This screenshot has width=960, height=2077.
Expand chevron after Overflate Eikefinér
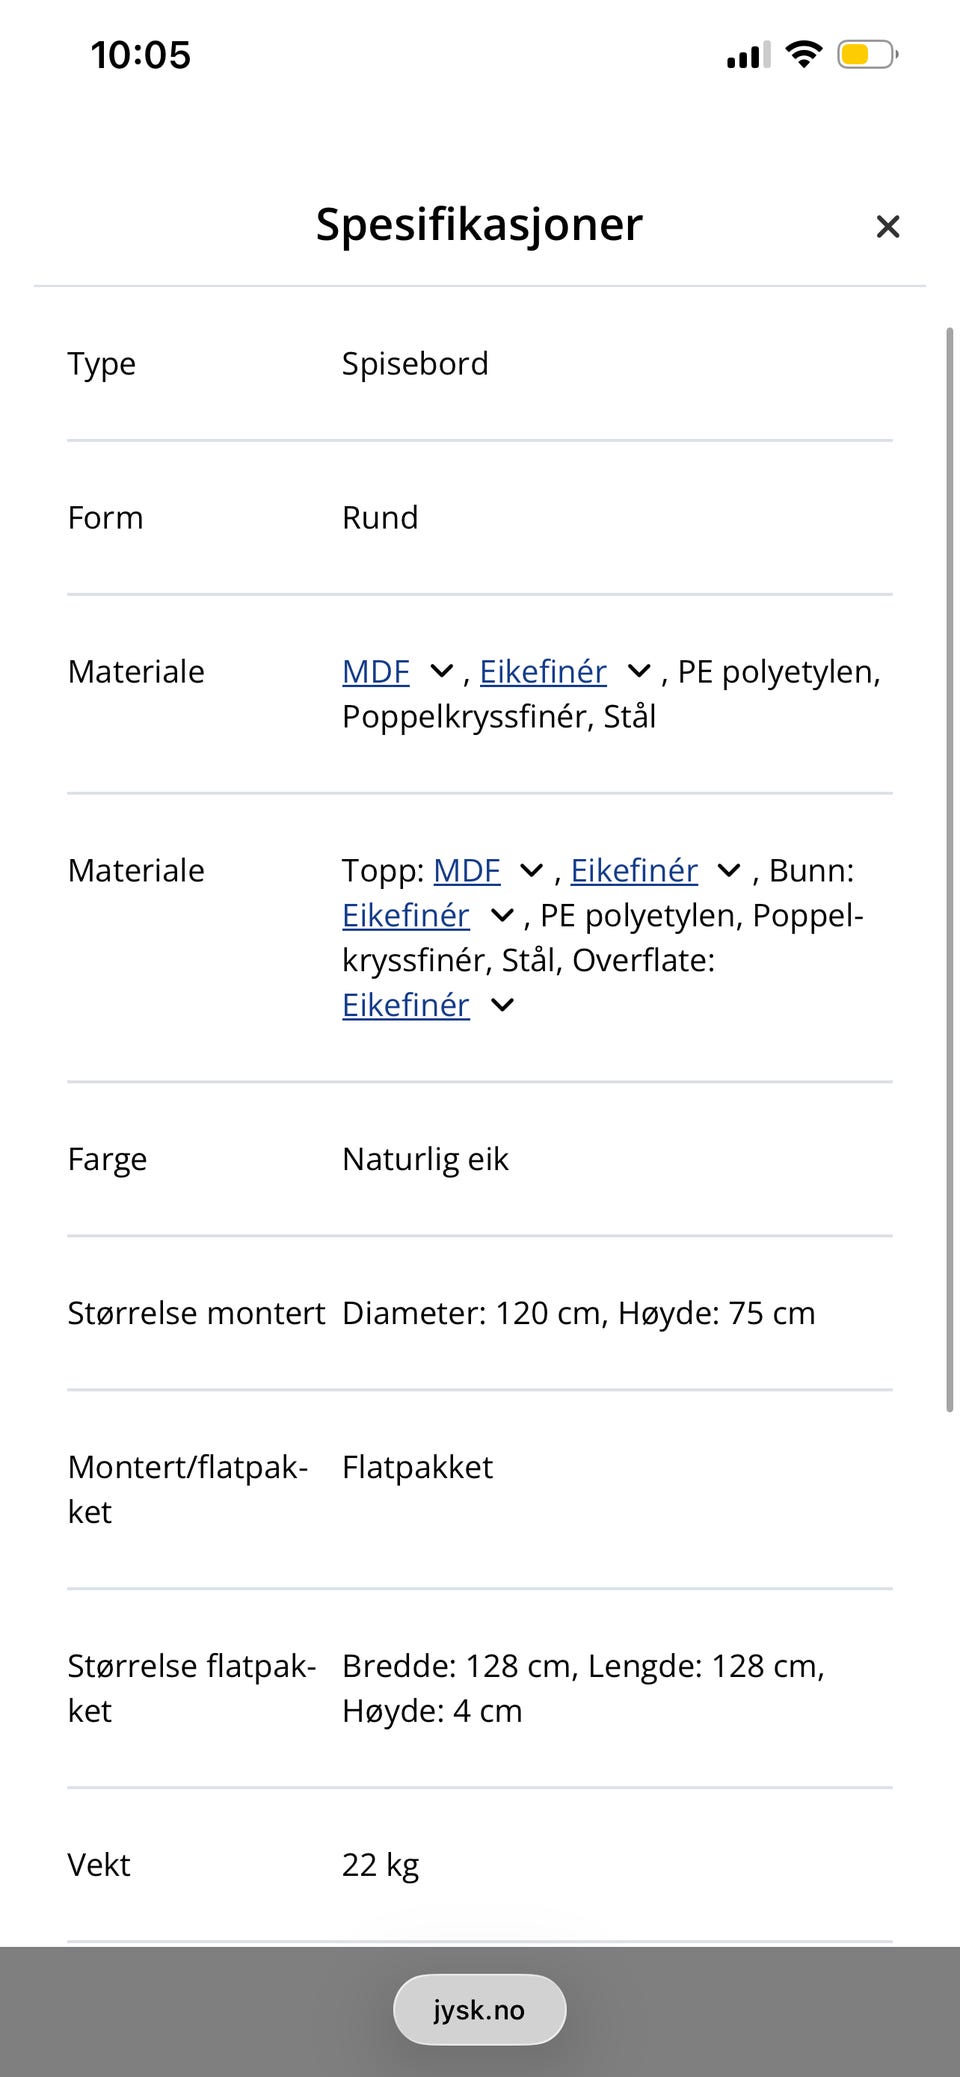tap(502, 1005)
